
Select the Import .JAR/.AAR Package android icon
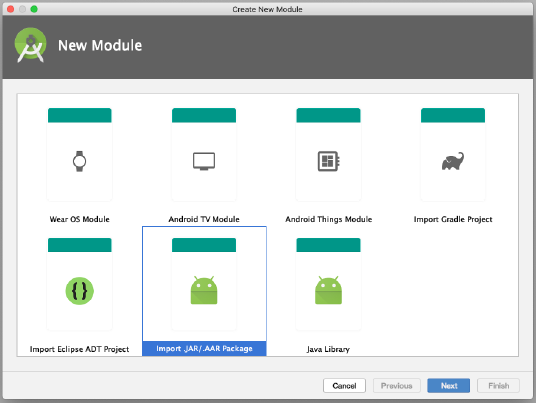point(204,290)
